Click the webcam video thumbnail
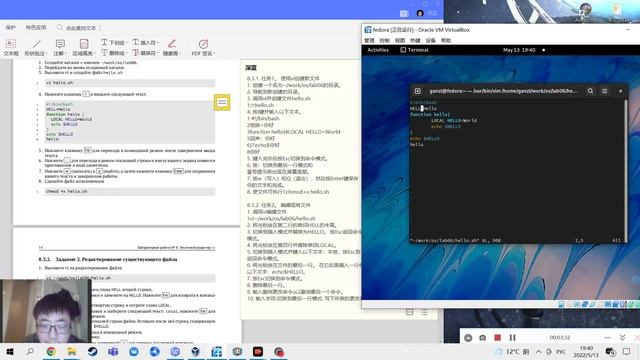The image size is (640, 360). pos(46,311)
